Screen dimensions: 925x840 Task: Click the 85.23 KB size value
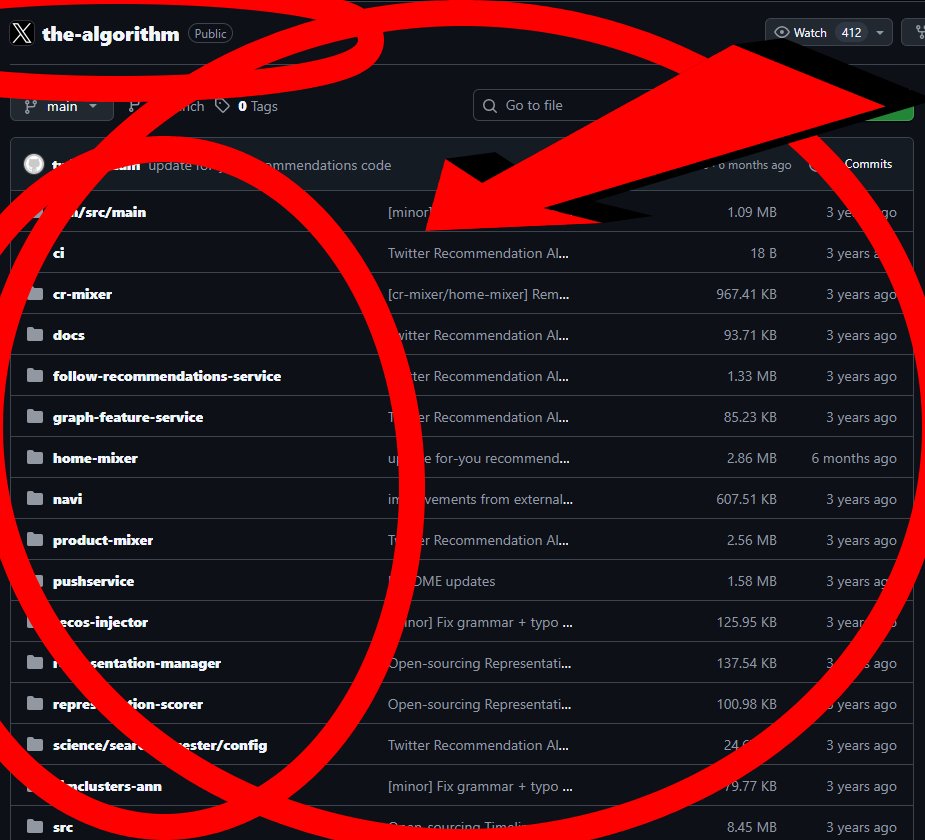[x=750, y=417]
